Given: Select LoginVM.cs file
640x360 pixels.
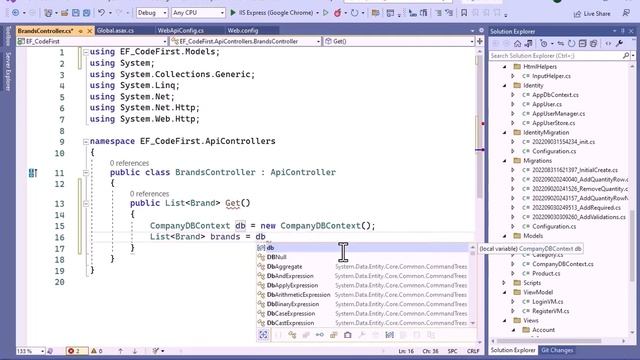Looking at the screenshot, I should [x=547, y=302].
